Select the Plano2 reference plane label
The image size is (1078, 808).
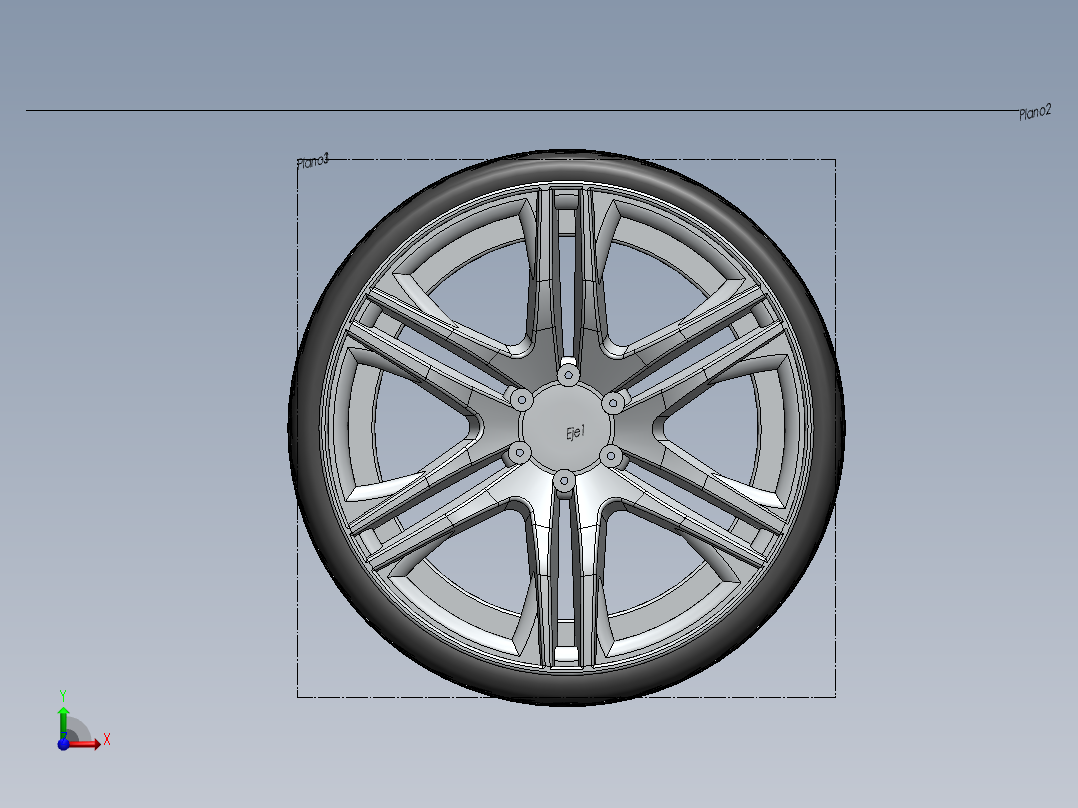[1035, 113]
